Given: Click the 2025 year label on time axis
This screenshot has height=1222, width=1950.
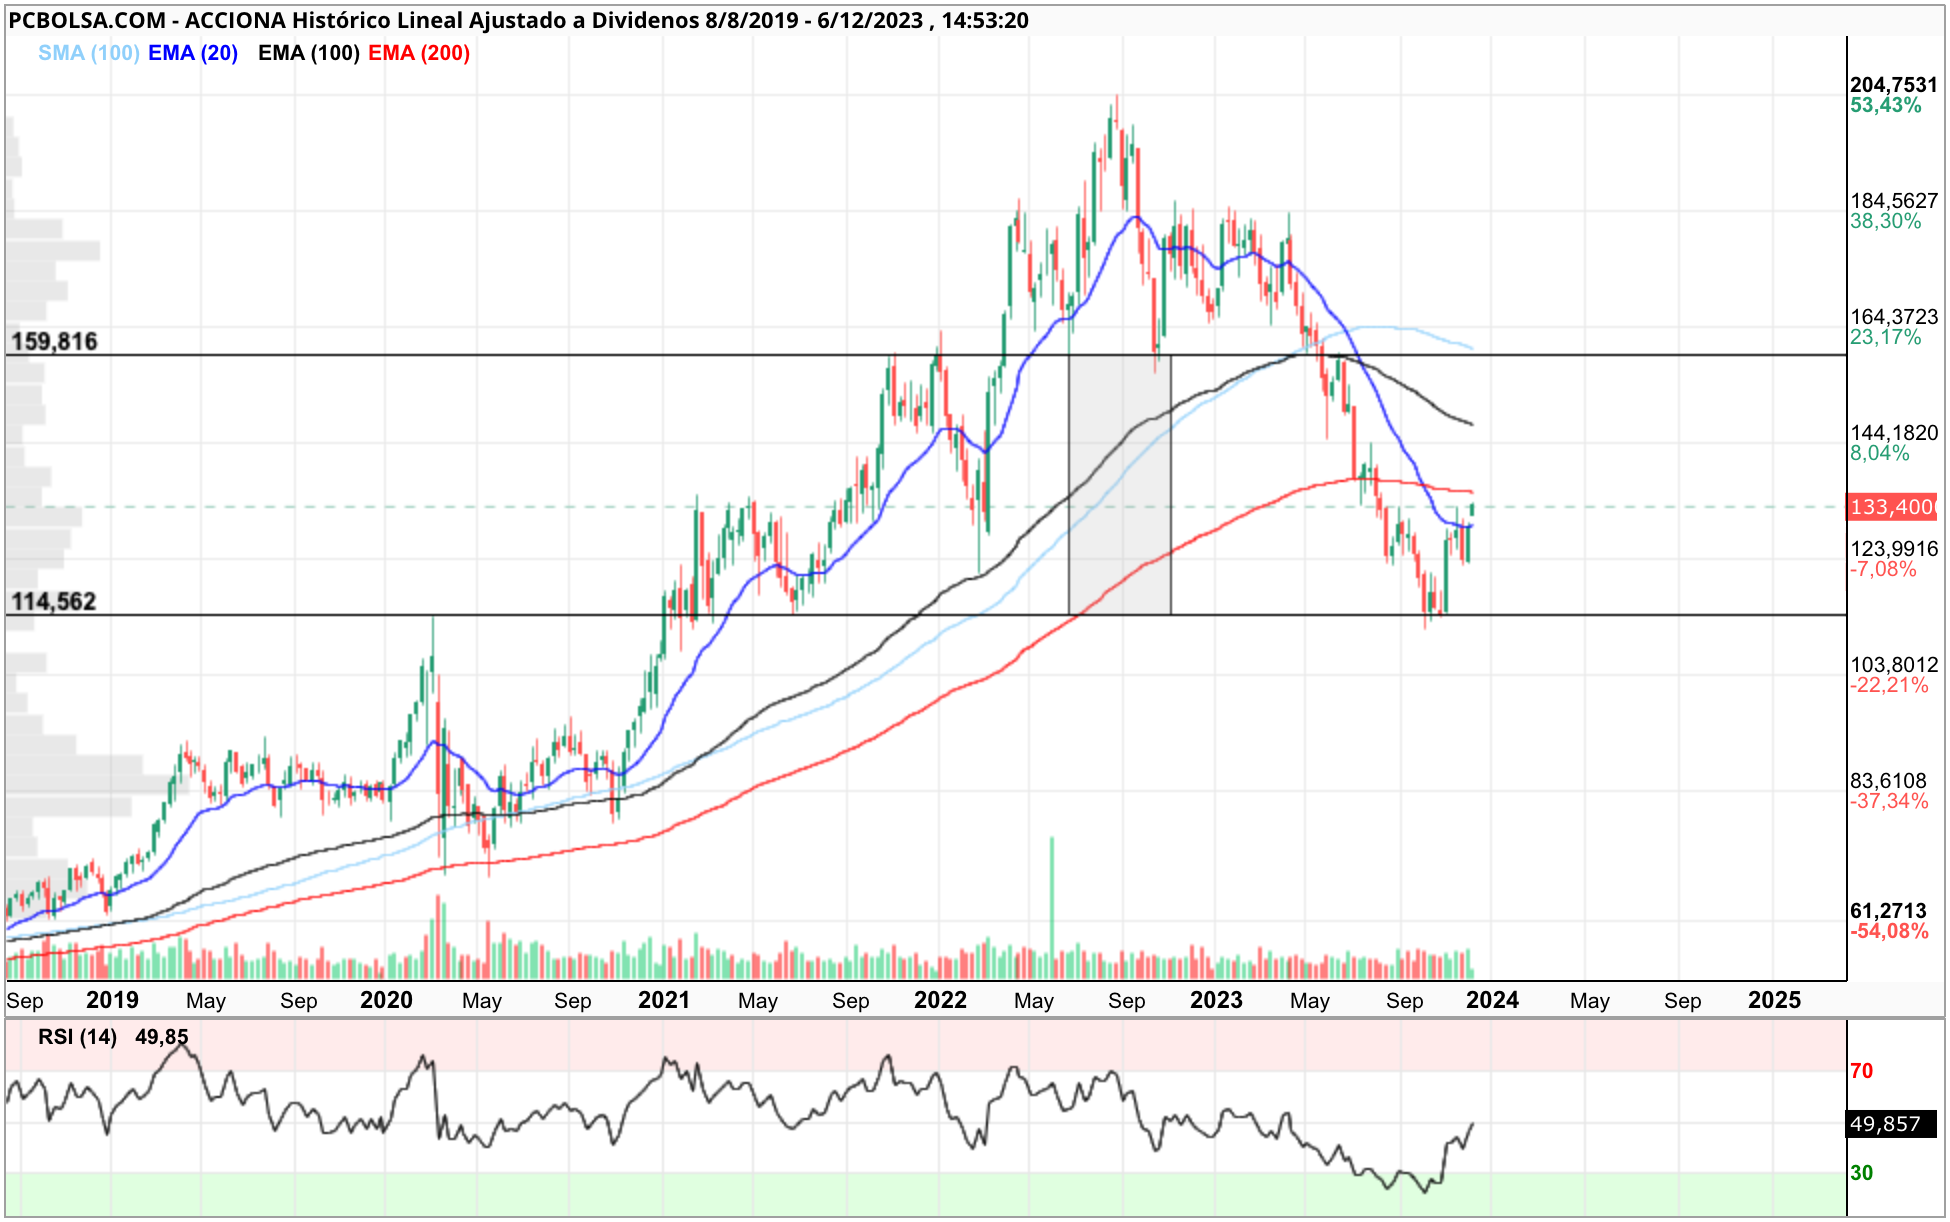Looking at the screenshot, I should [x=1774, y=1000].
